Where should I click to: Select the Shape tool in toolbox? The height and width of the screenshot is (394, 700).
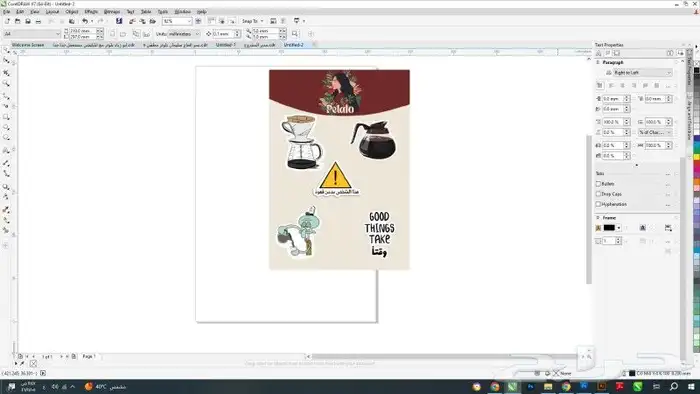[6, 61]
